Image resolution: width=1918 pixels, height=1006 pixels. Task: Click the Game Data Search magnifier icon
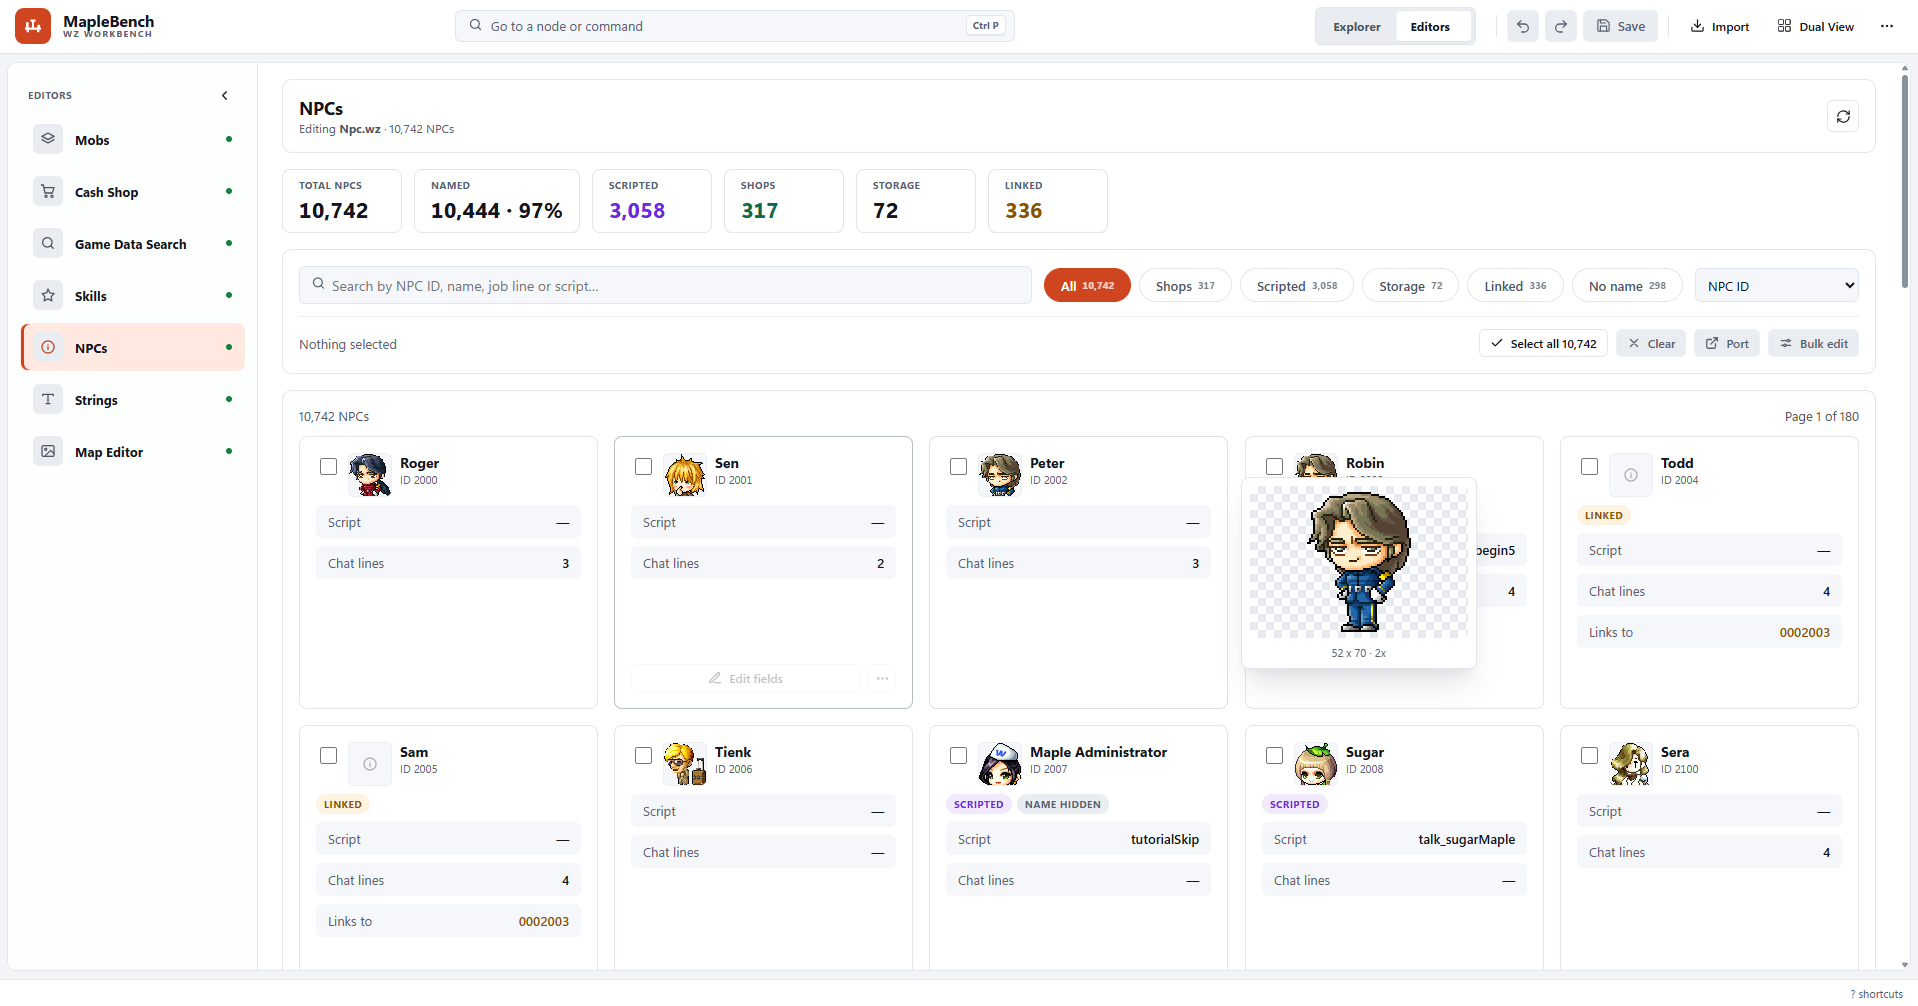(48, 243)
